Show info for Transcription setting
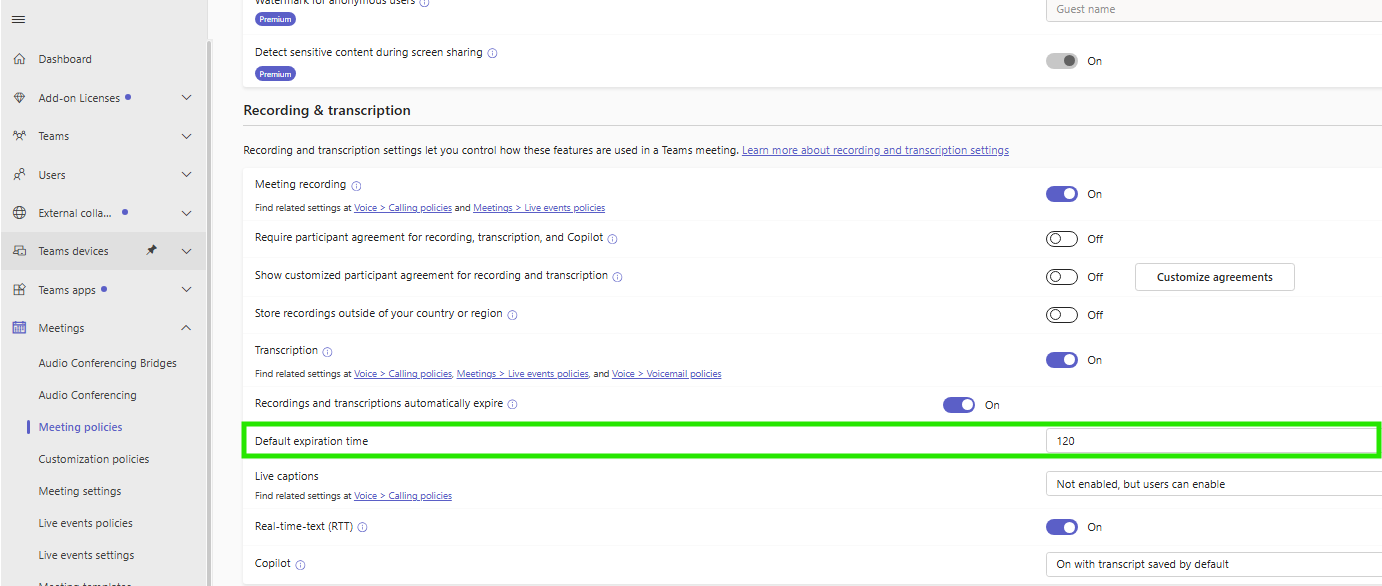This screenshot has width=1382, height=586. [327, 352]
